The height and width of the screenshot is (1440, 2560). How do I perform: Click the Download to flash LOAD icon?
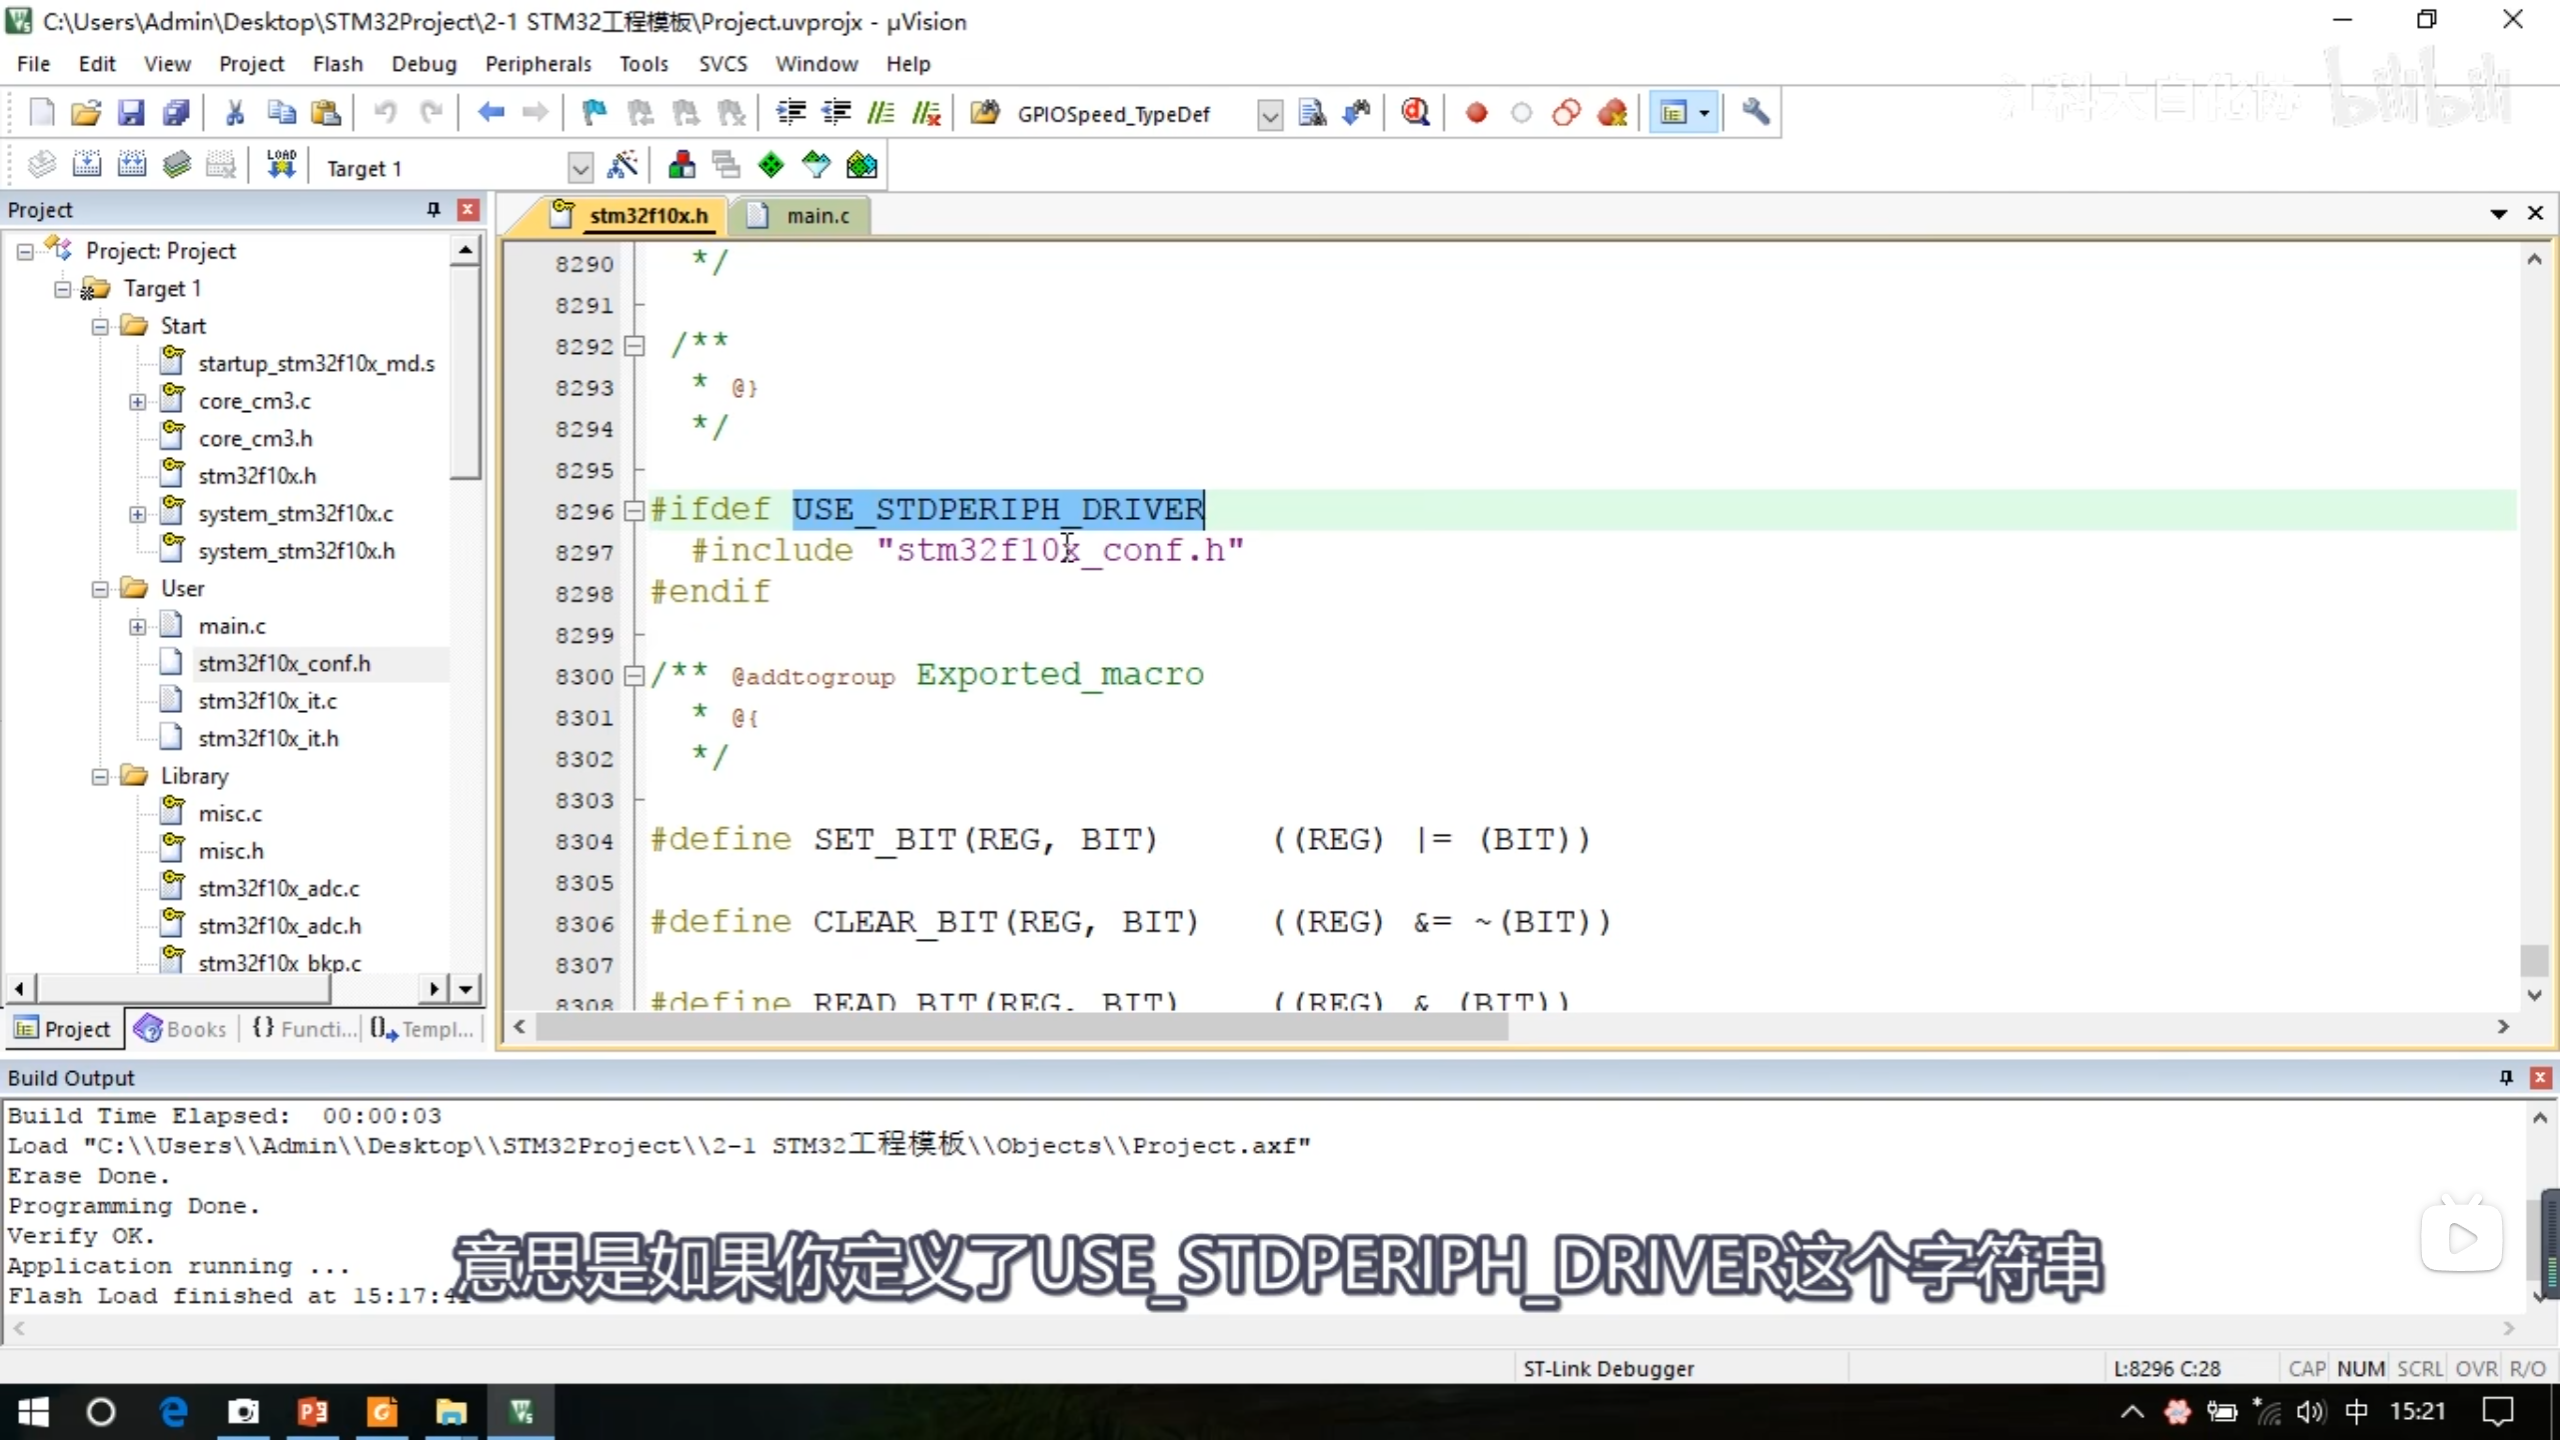(281, 165)
